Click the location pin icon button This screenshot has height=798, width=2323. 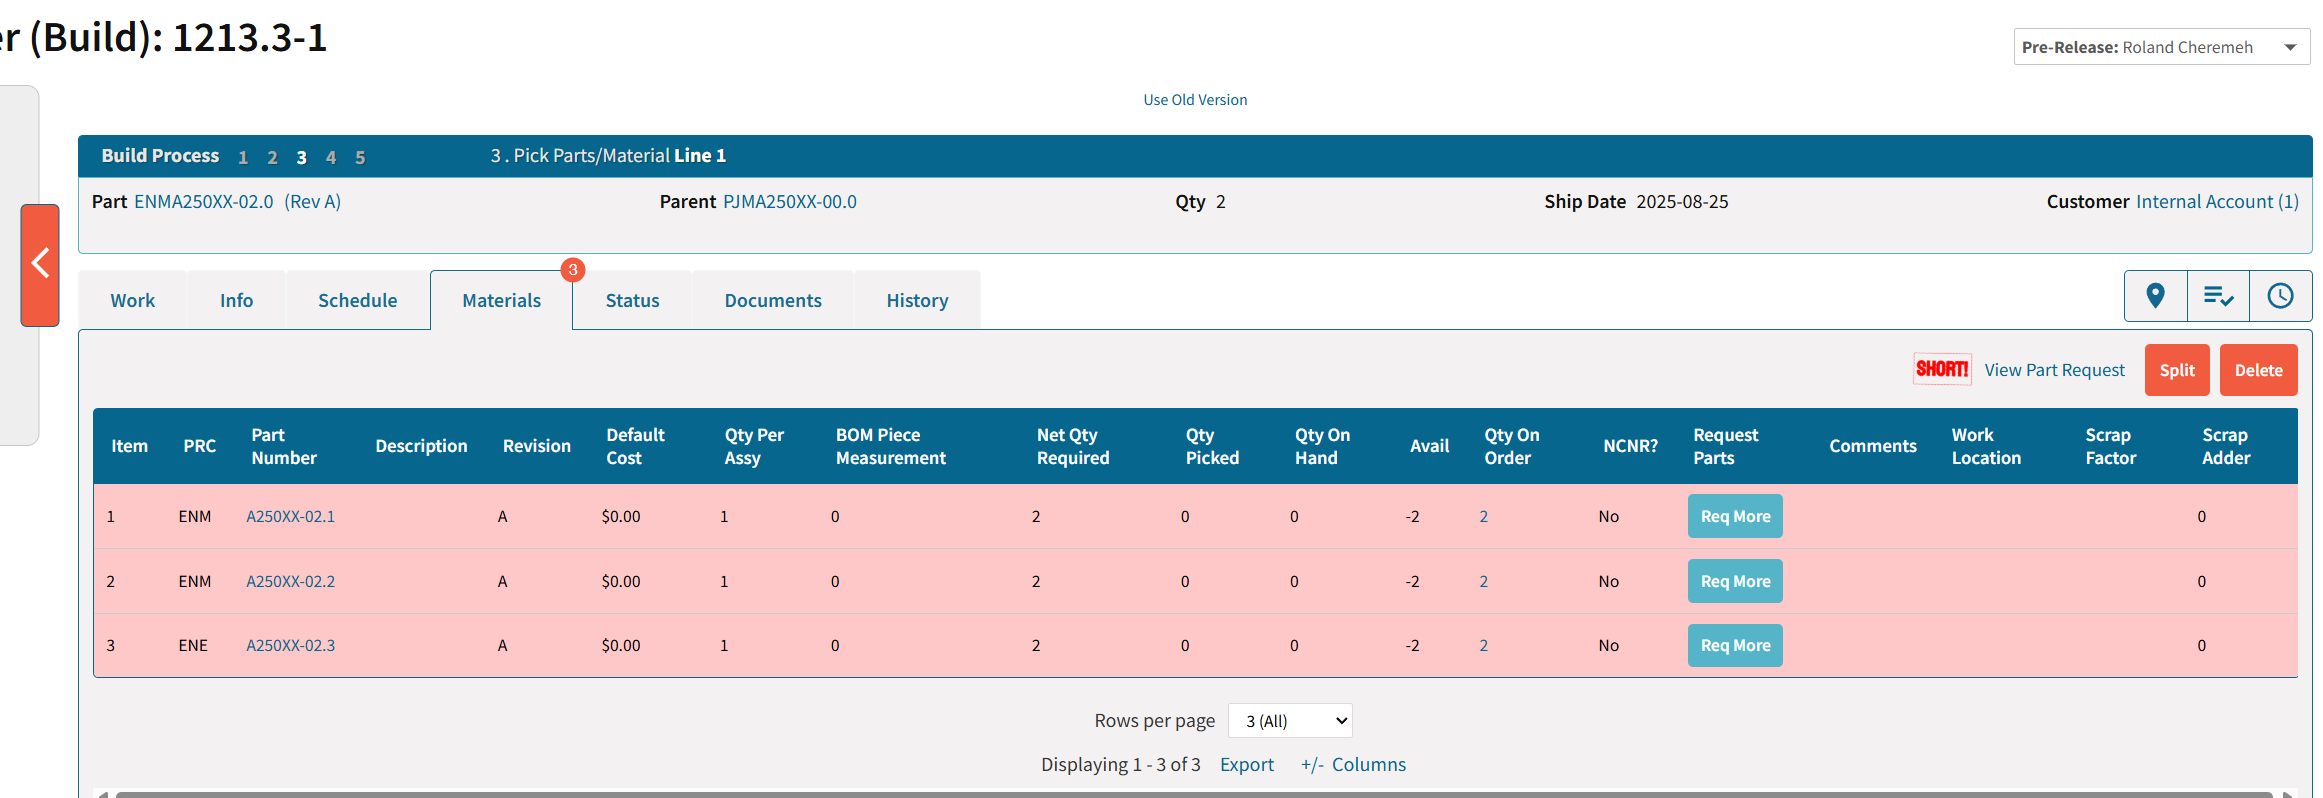pos(2155,296)
